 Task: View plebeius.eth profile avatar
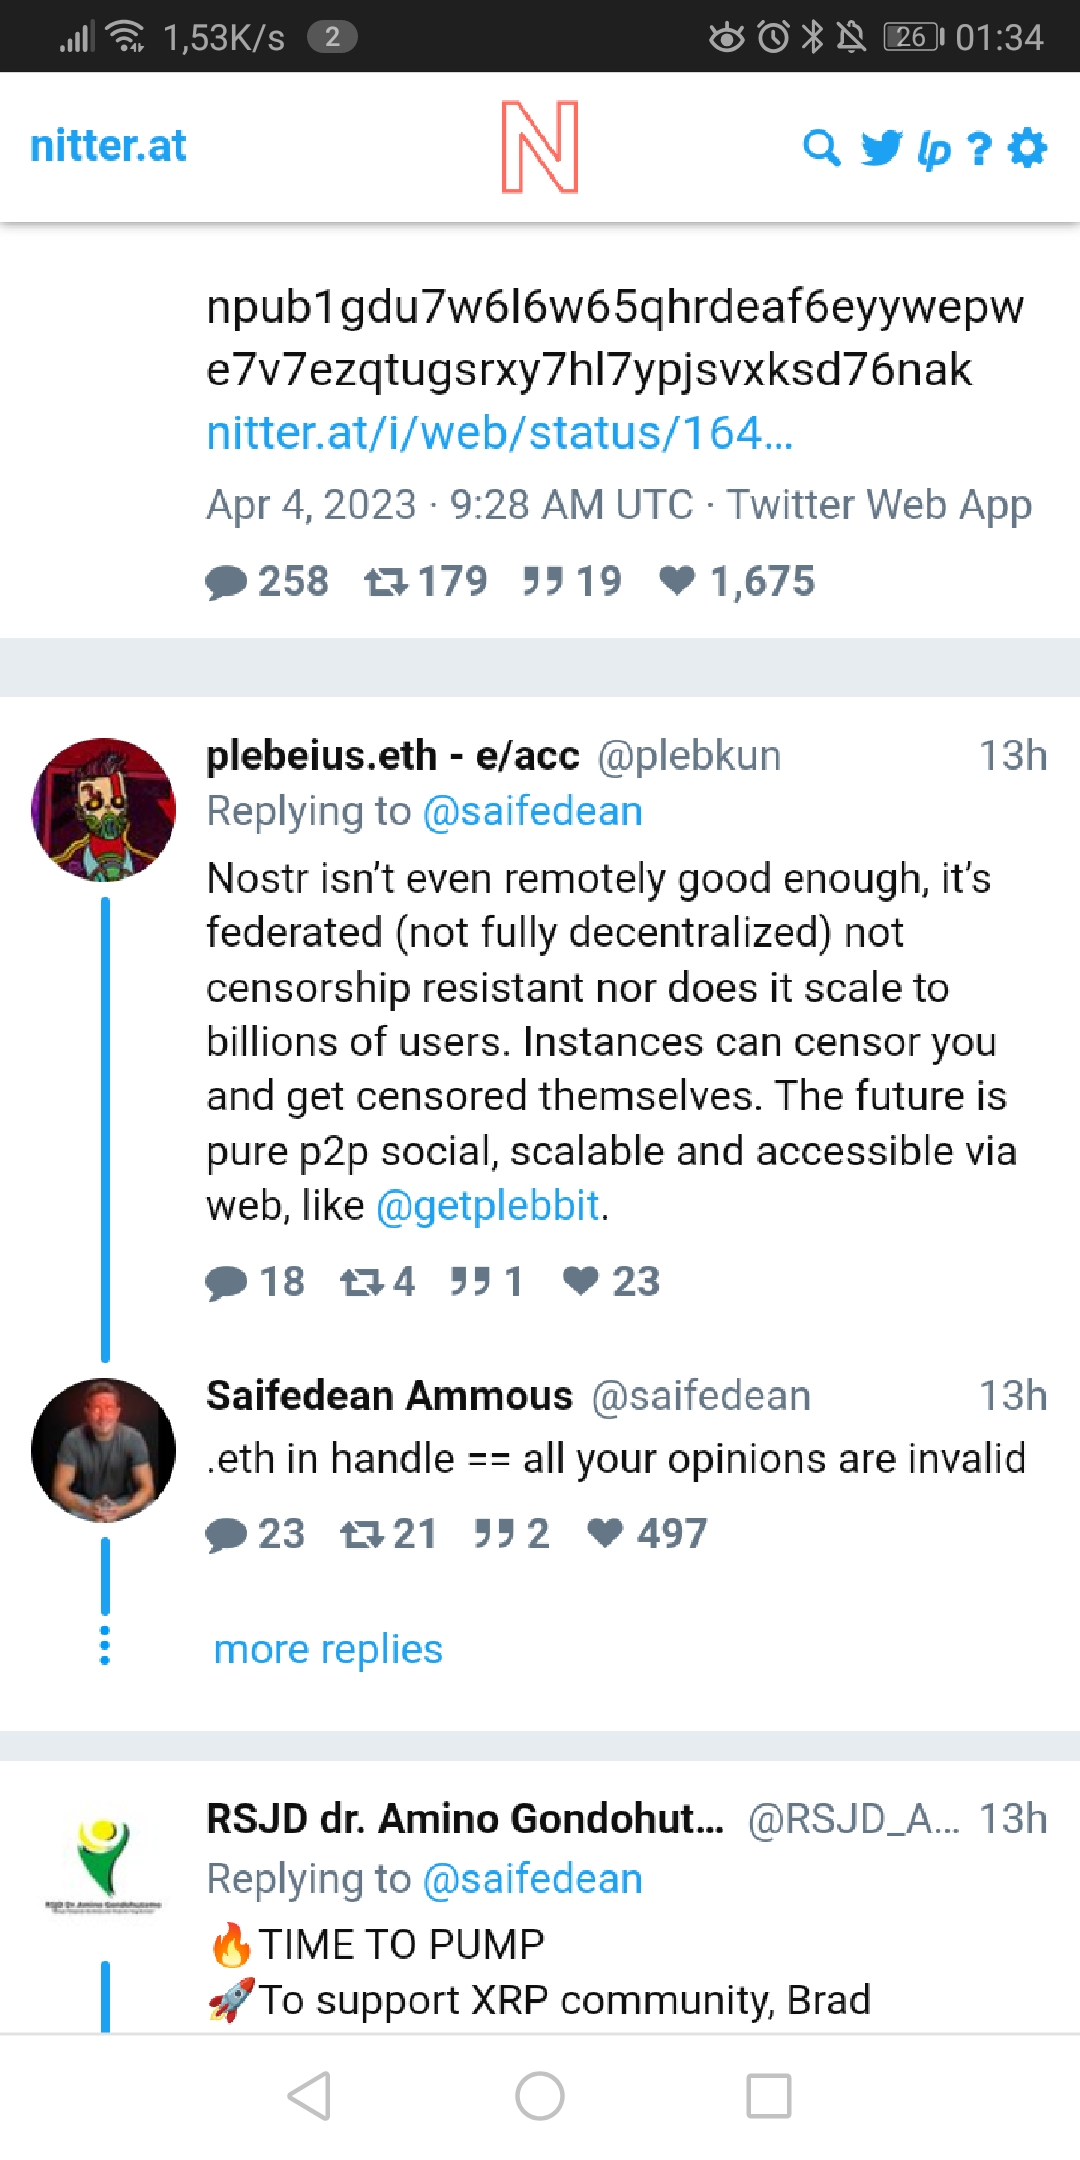pos(104,810)
